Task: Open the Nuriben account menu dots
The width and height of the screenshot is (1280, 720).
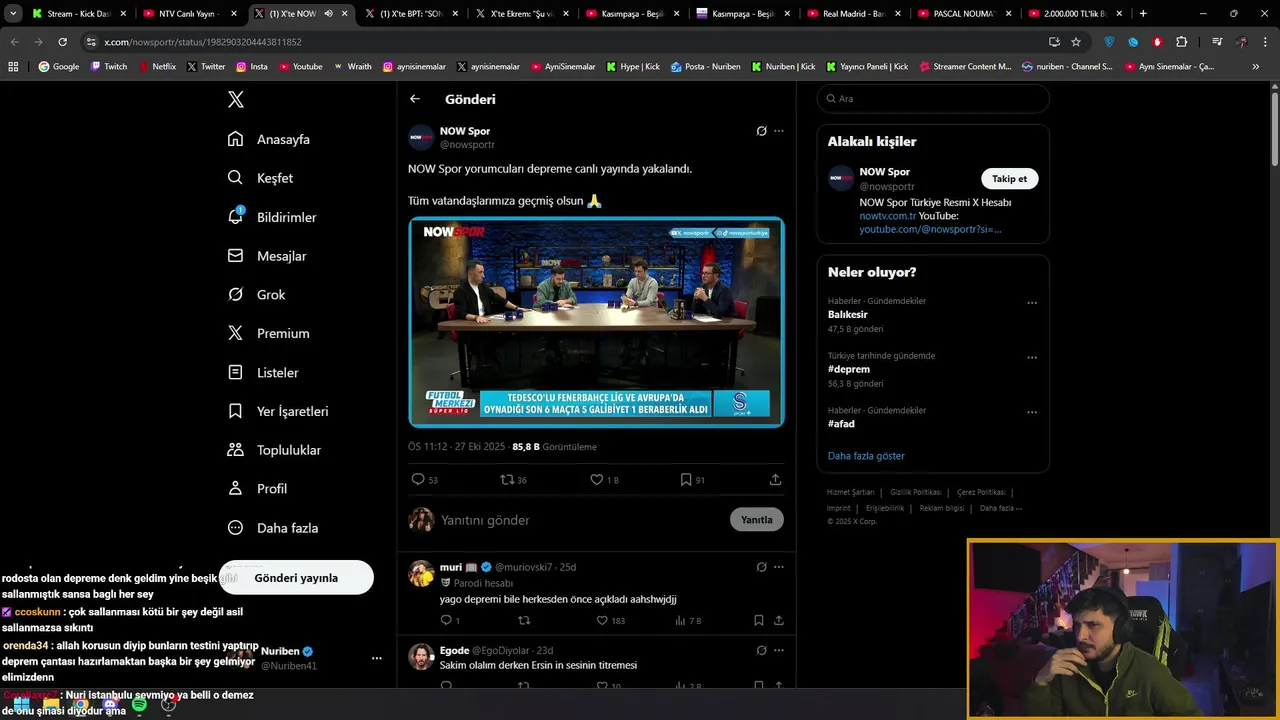Action: (377, 658)
